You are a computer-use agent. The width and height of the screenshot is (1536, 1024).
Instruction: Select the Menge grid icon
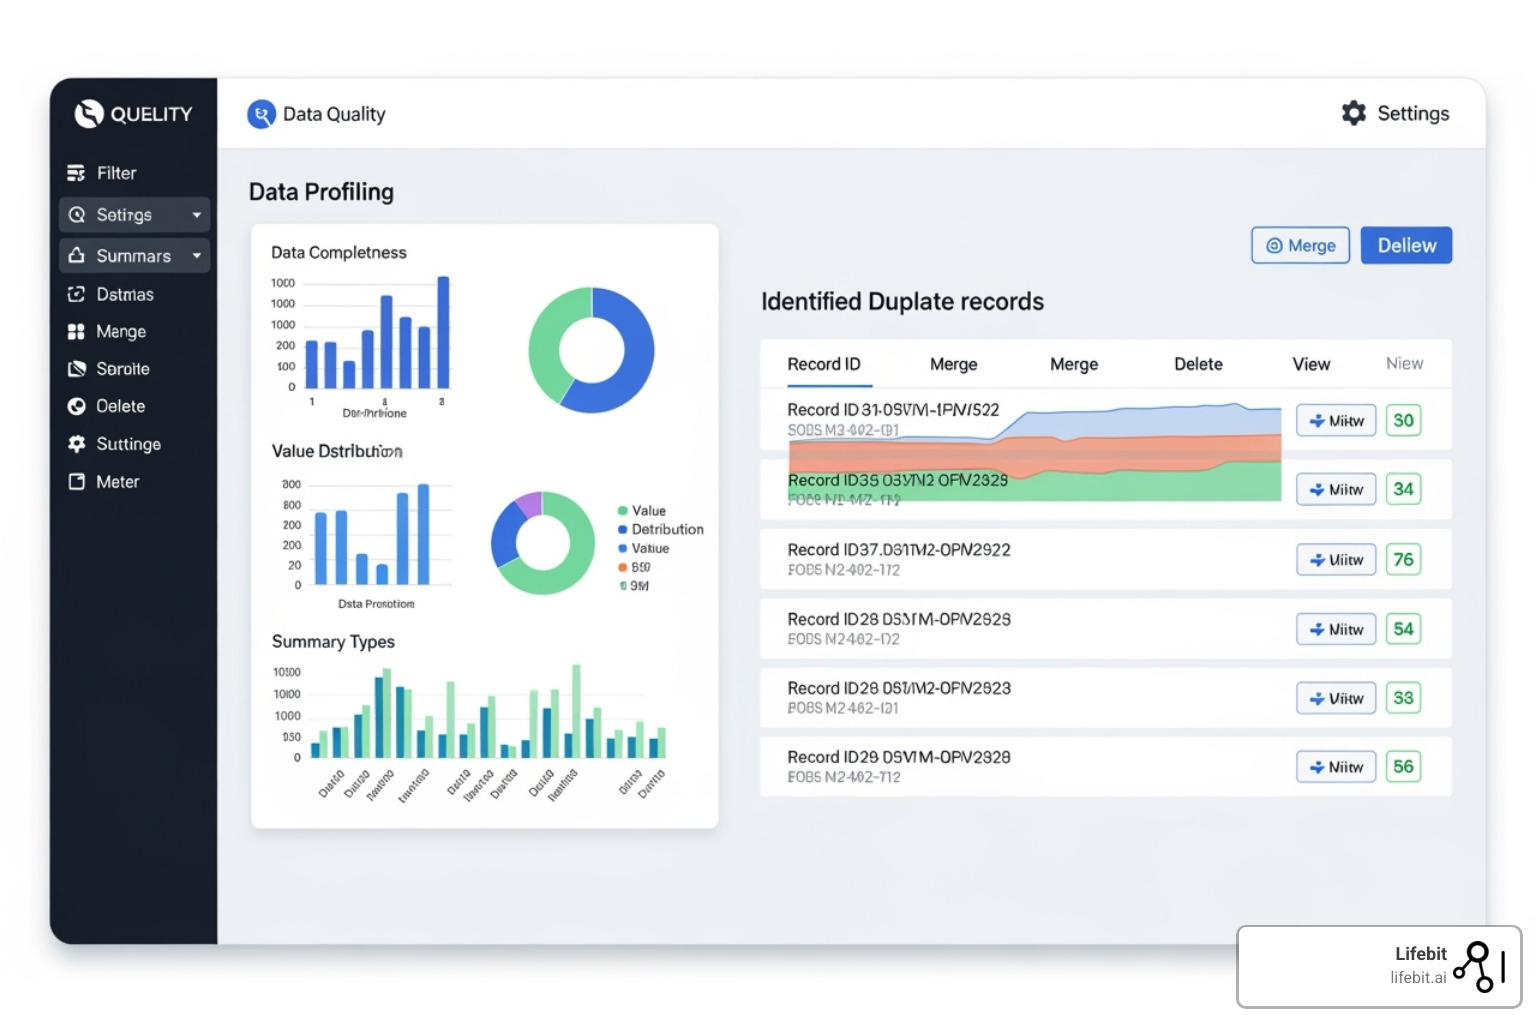point(76,332)
